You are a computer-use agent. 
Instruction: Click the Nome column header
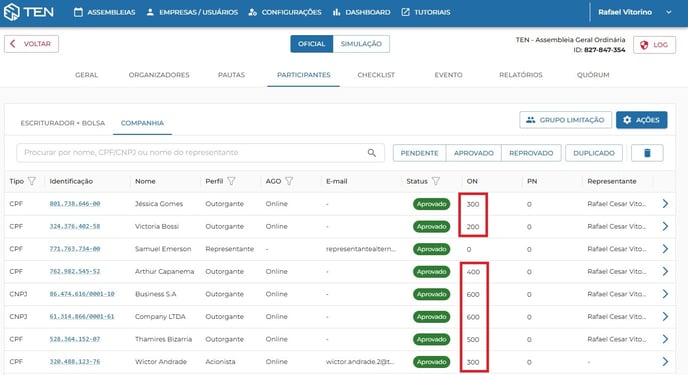pos(145,181)
